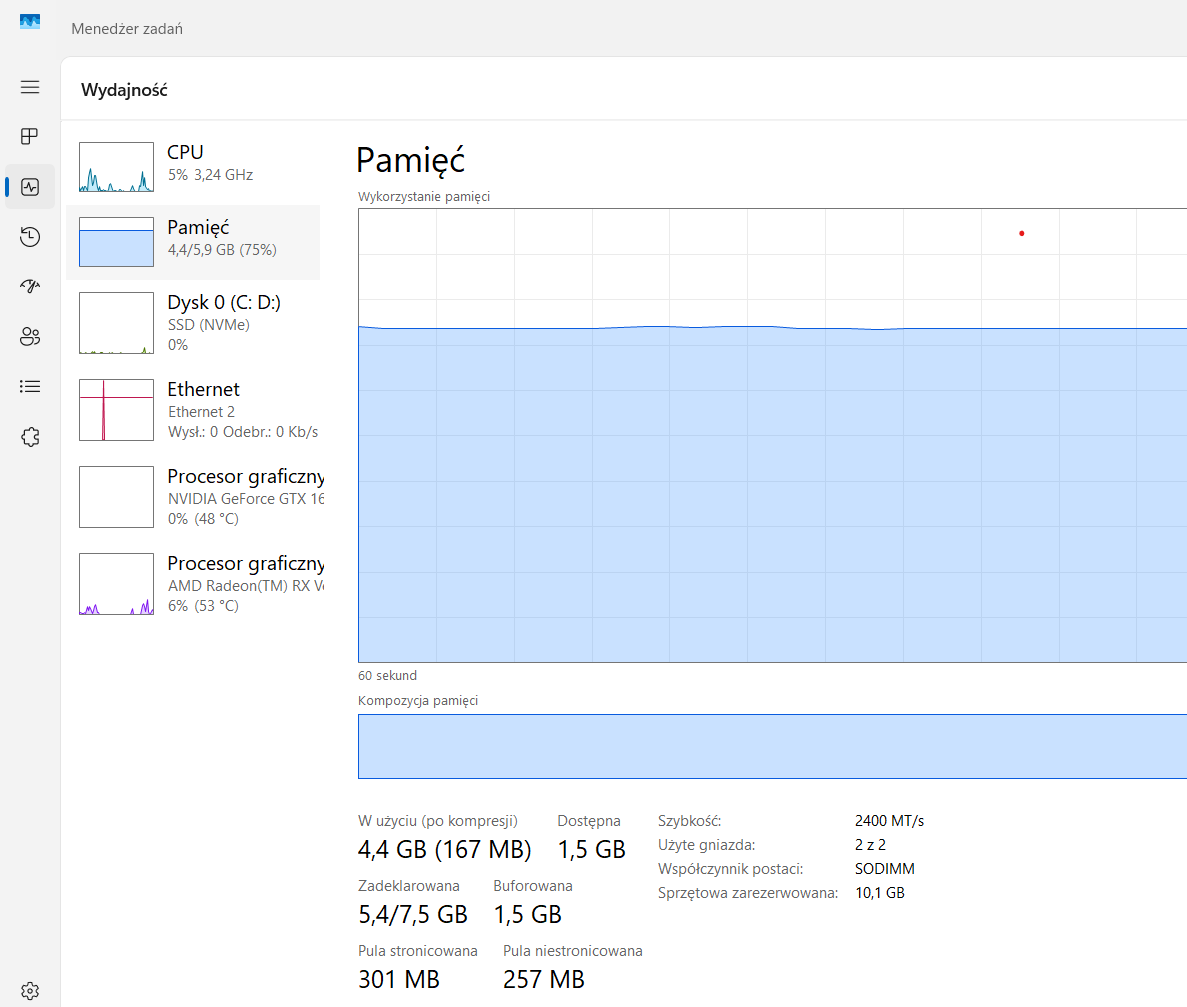Click the W użyciu 4,4 GB value
The image size is (1187, 1007).
coord(444,850)
